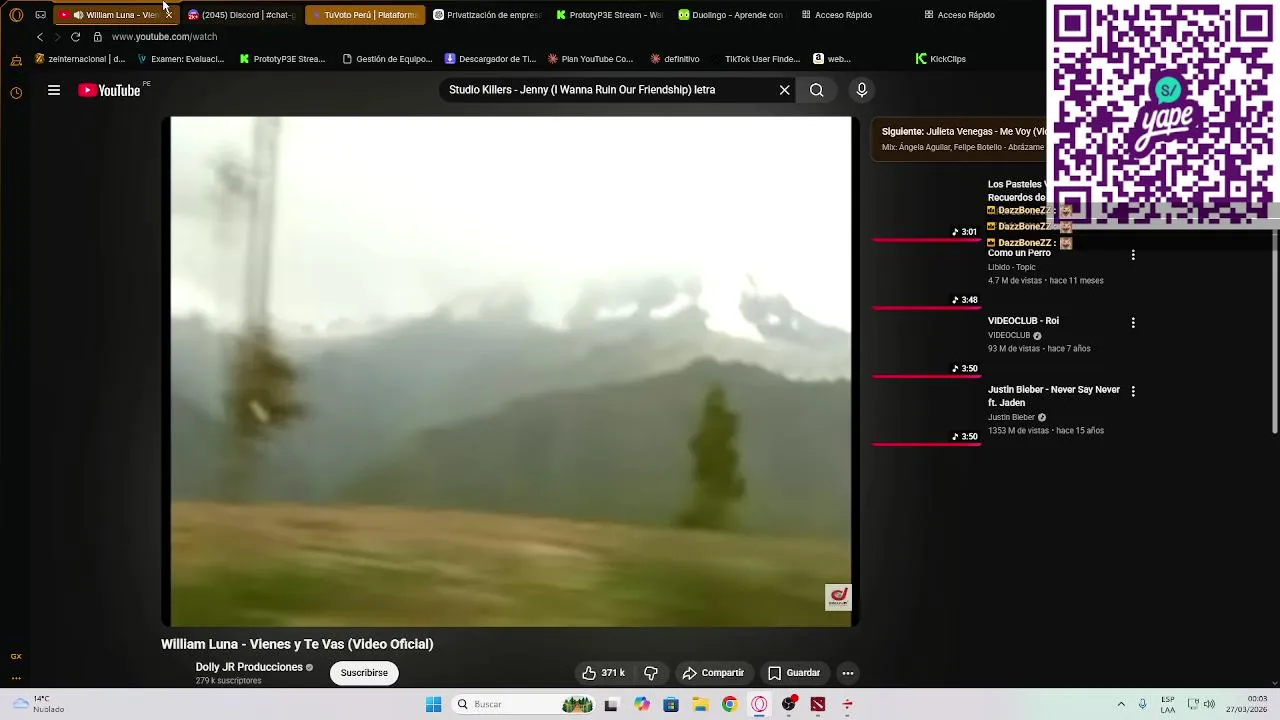Open the volume control in system tray

[x=1209, y=705]
